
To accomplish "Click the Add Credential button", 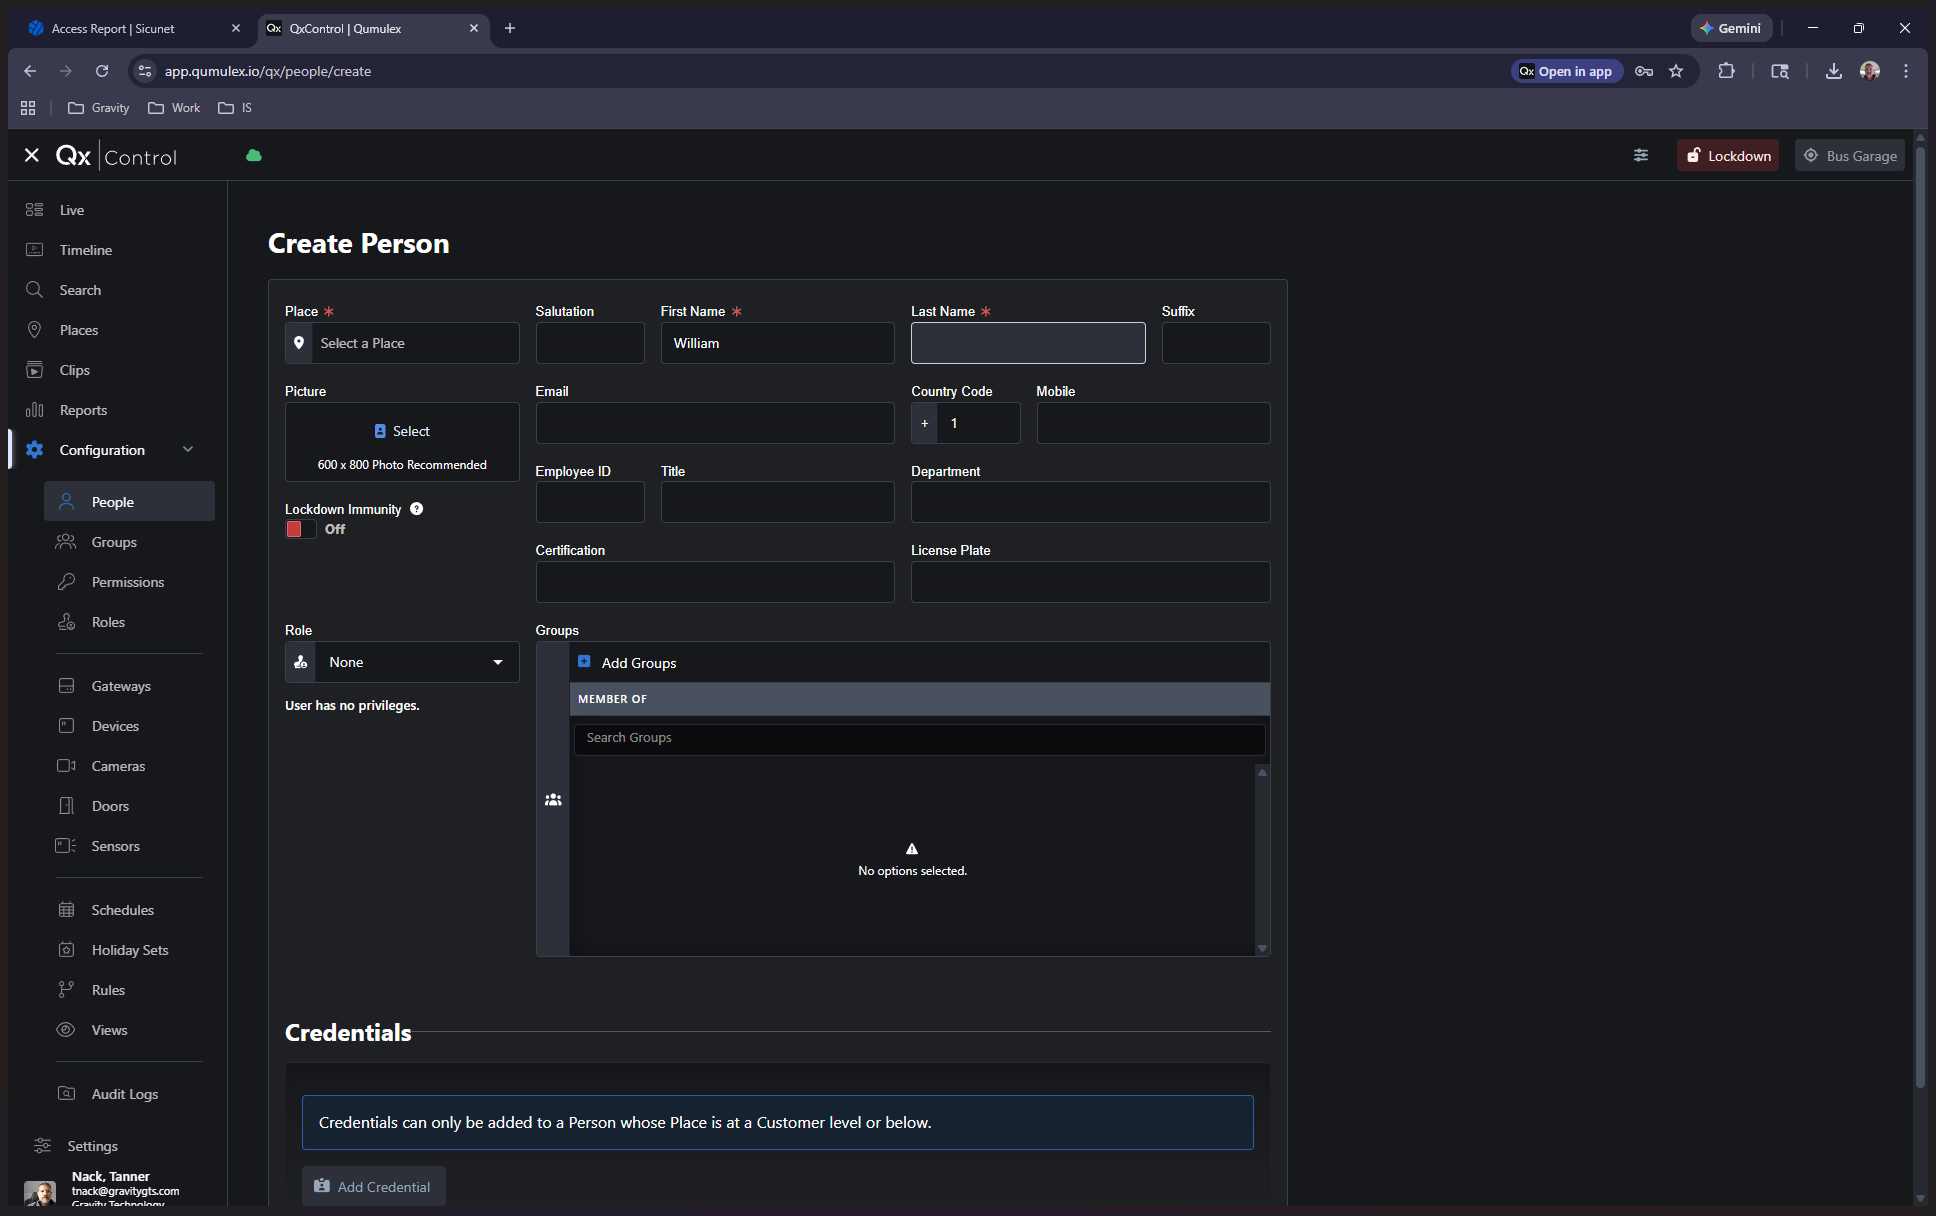I will [x=373, y=1186].
